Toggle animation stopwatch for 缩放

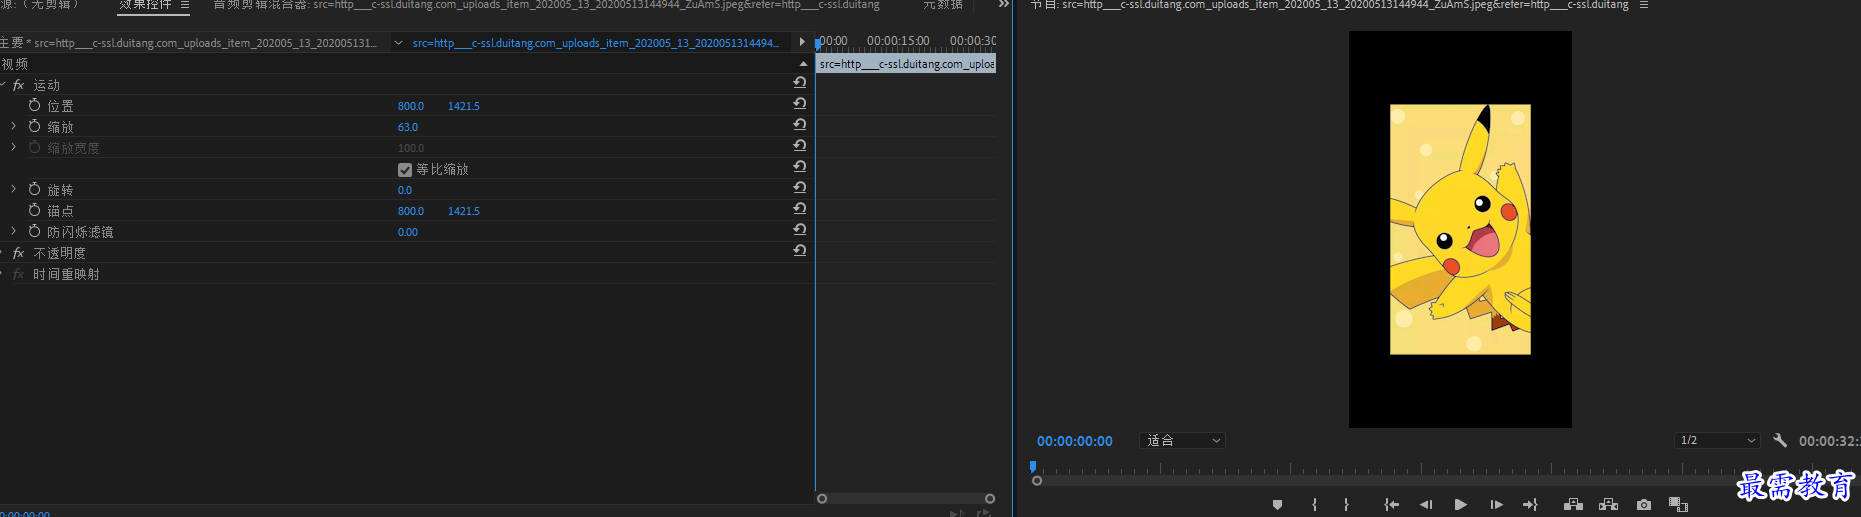(35, 126)
